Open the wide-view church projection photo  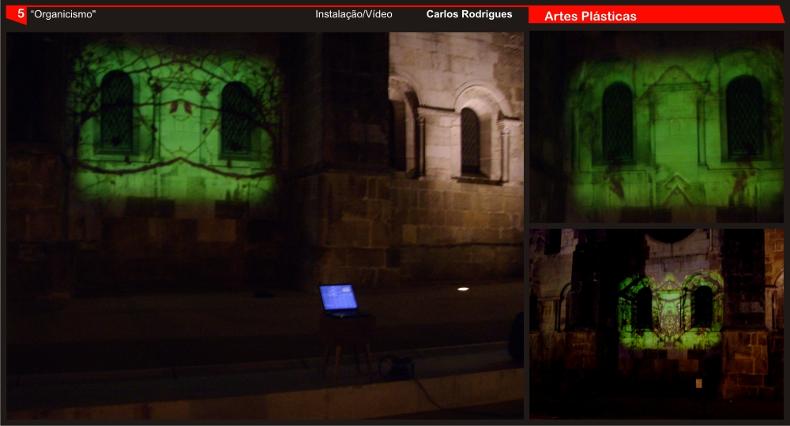(x=656, y=323)
